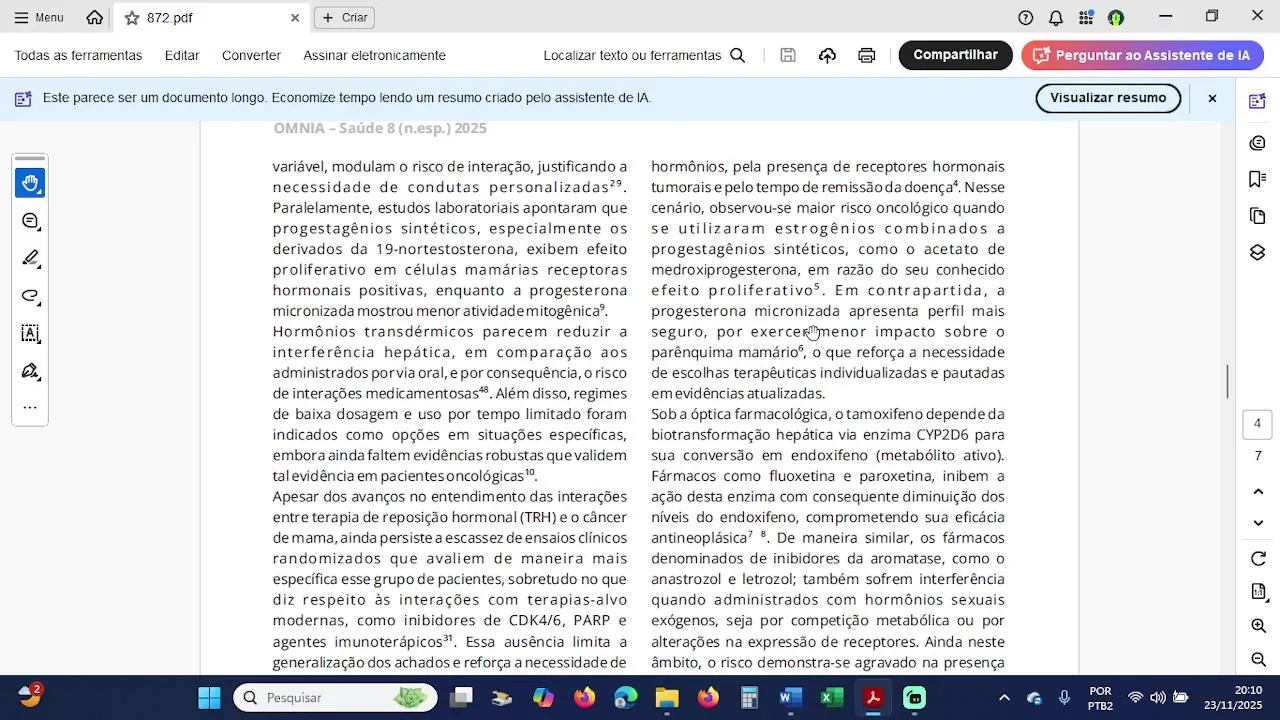Click the Compartilhar button

955,55
